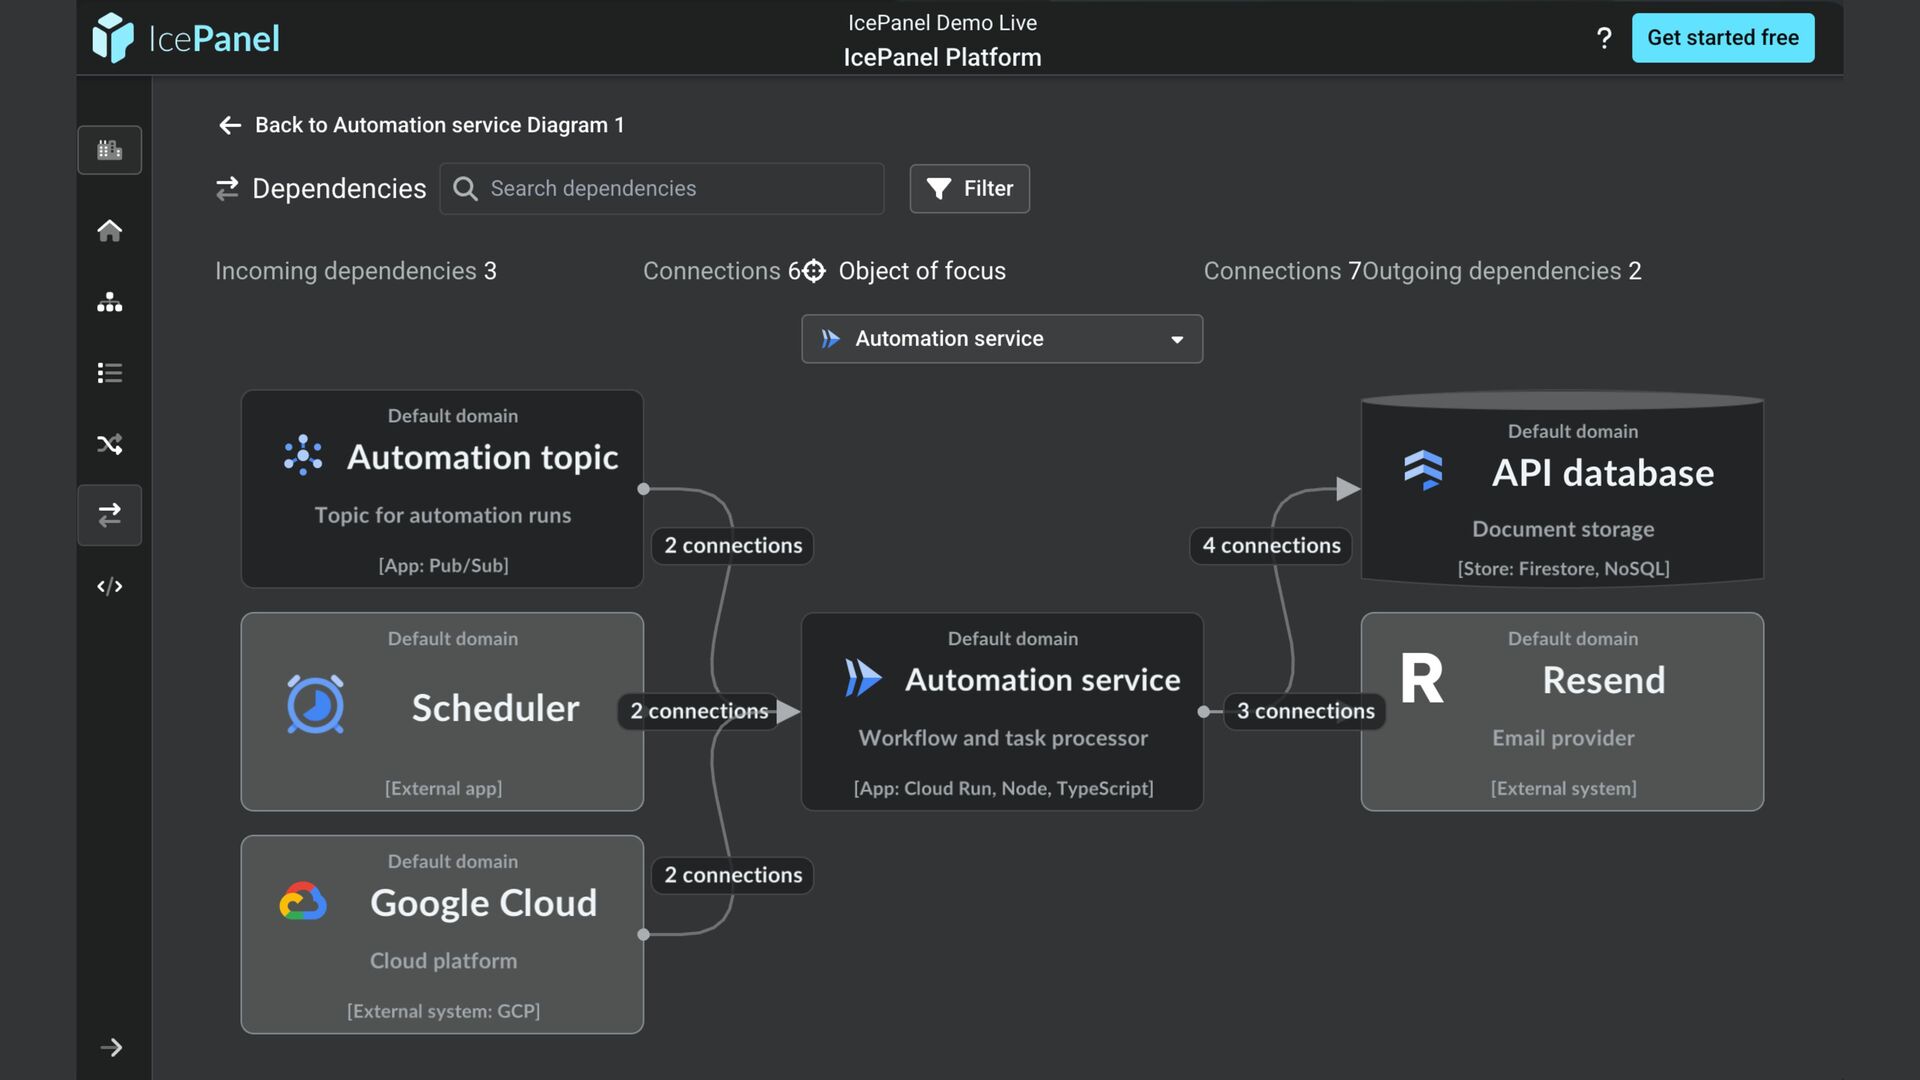
Task: Focus the Search dependencies field
Action: pos(662,188)
